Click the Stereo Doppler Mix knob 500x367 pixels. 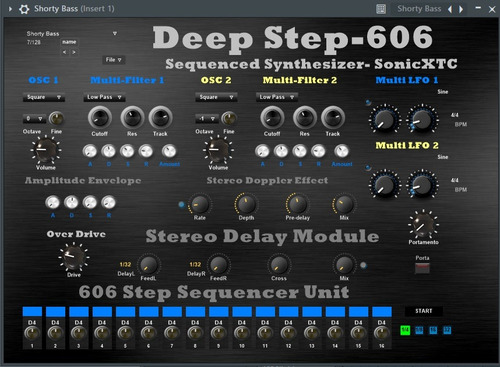(x=344, y=204)
